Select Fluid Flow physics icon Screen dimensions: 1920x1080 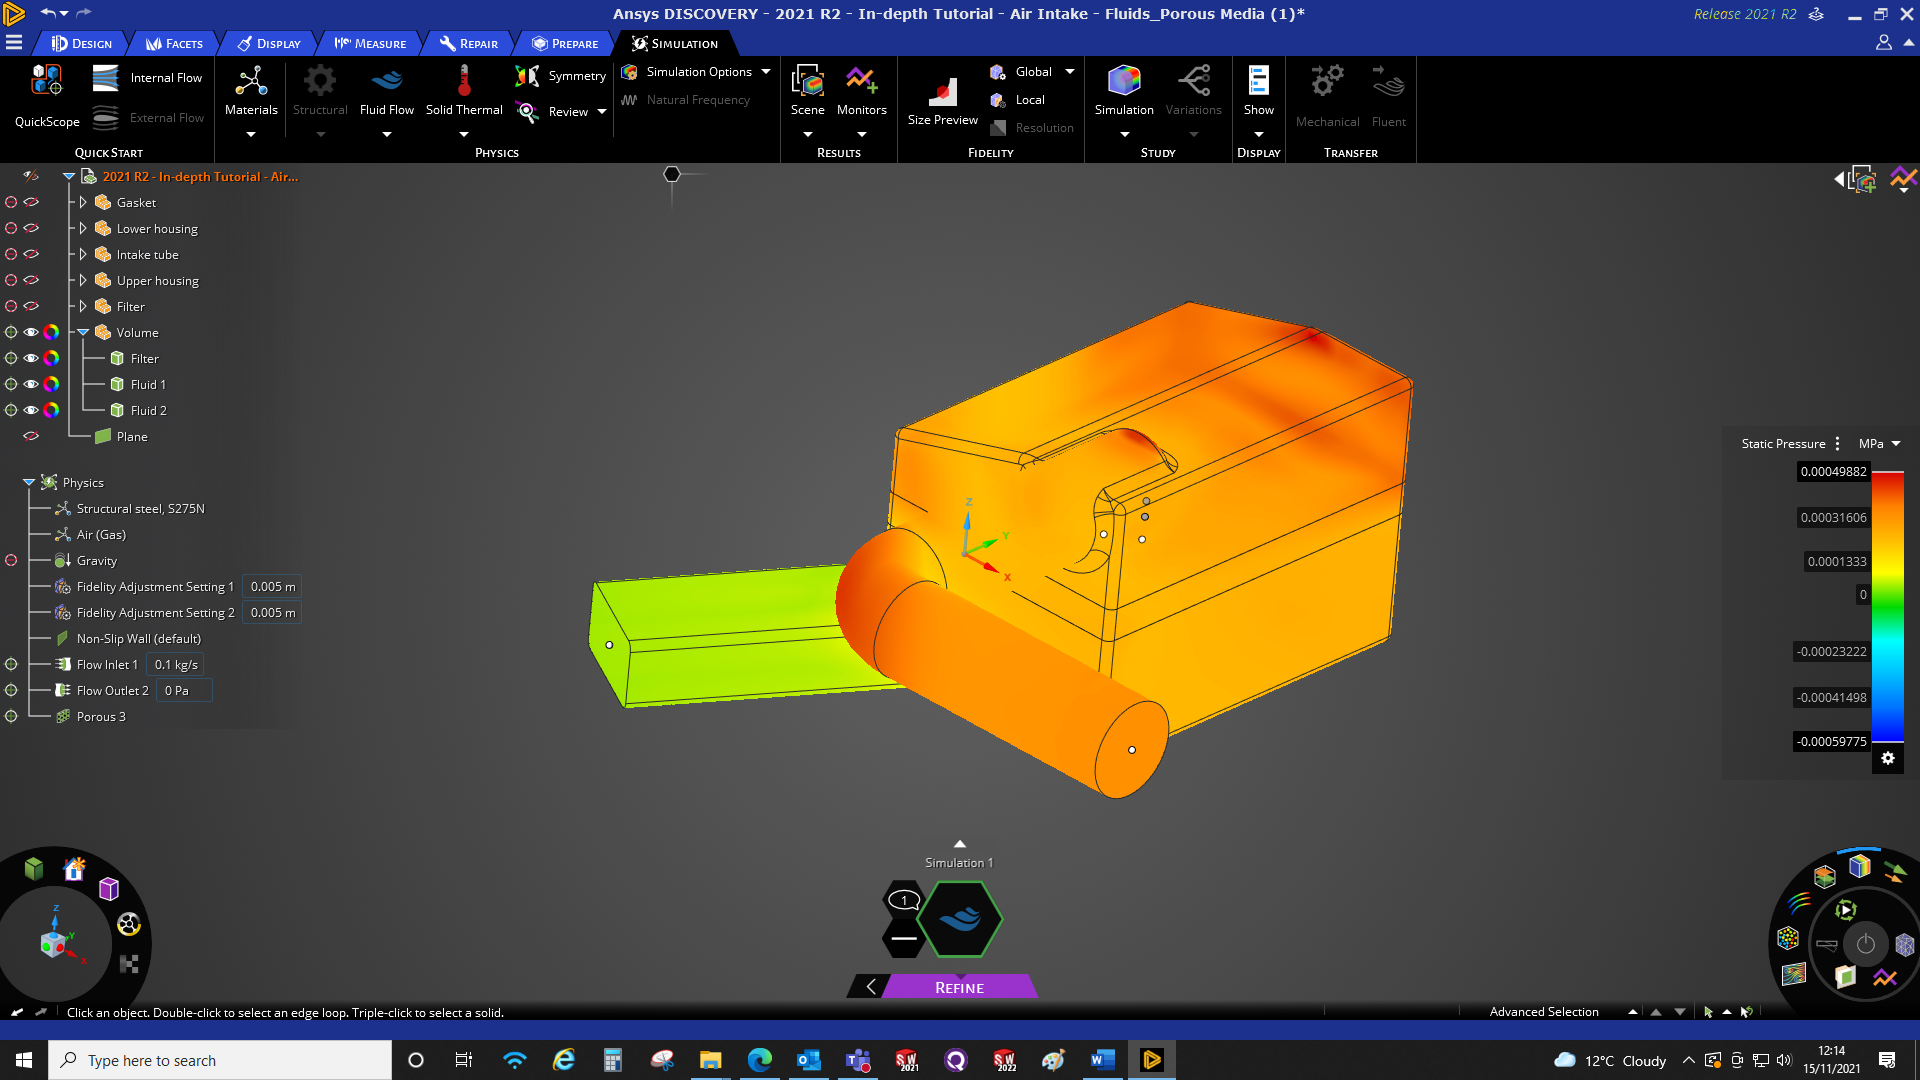387,92
